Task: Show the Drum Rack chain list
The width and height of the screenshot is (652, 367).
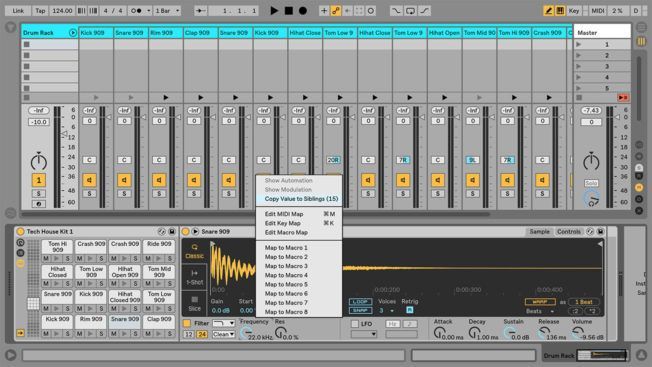Action: 20,253
